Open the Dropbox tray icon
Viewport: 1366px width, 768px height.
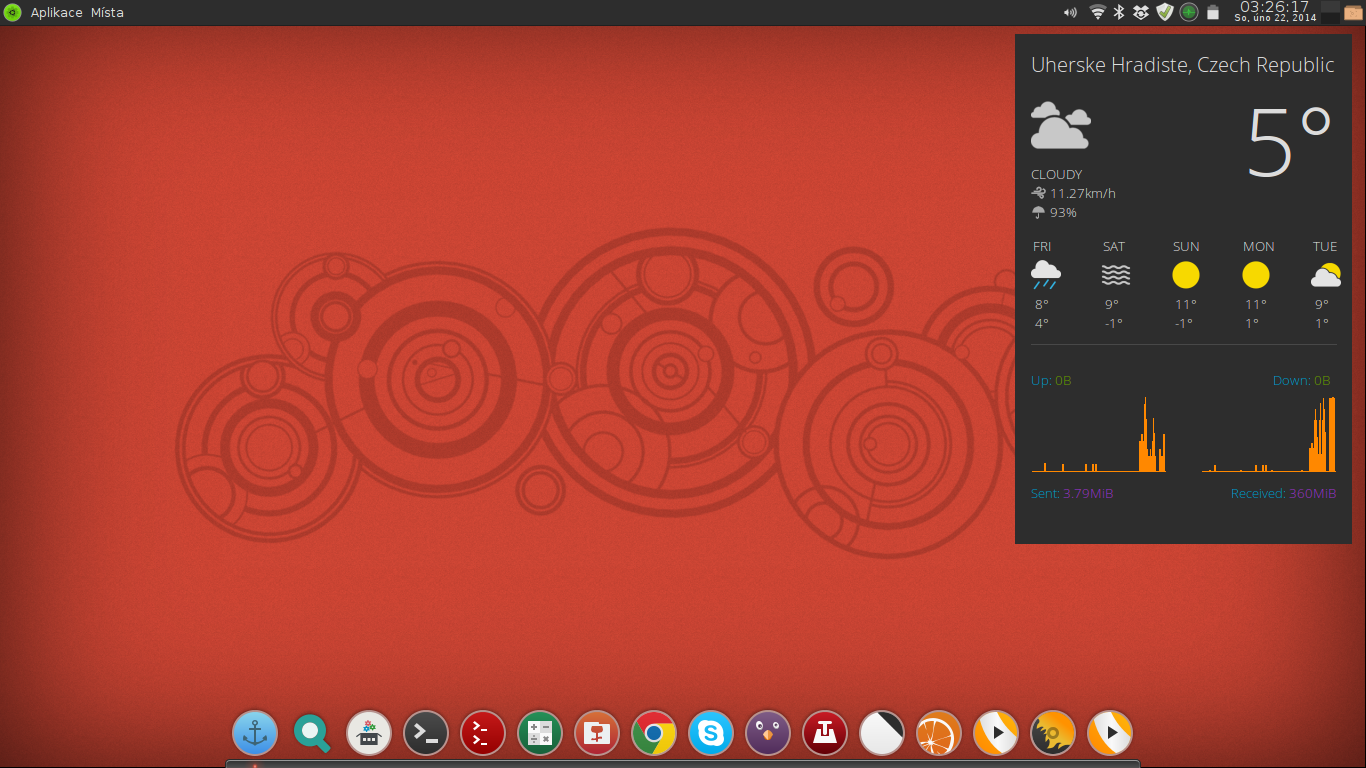coord(1141,13)
